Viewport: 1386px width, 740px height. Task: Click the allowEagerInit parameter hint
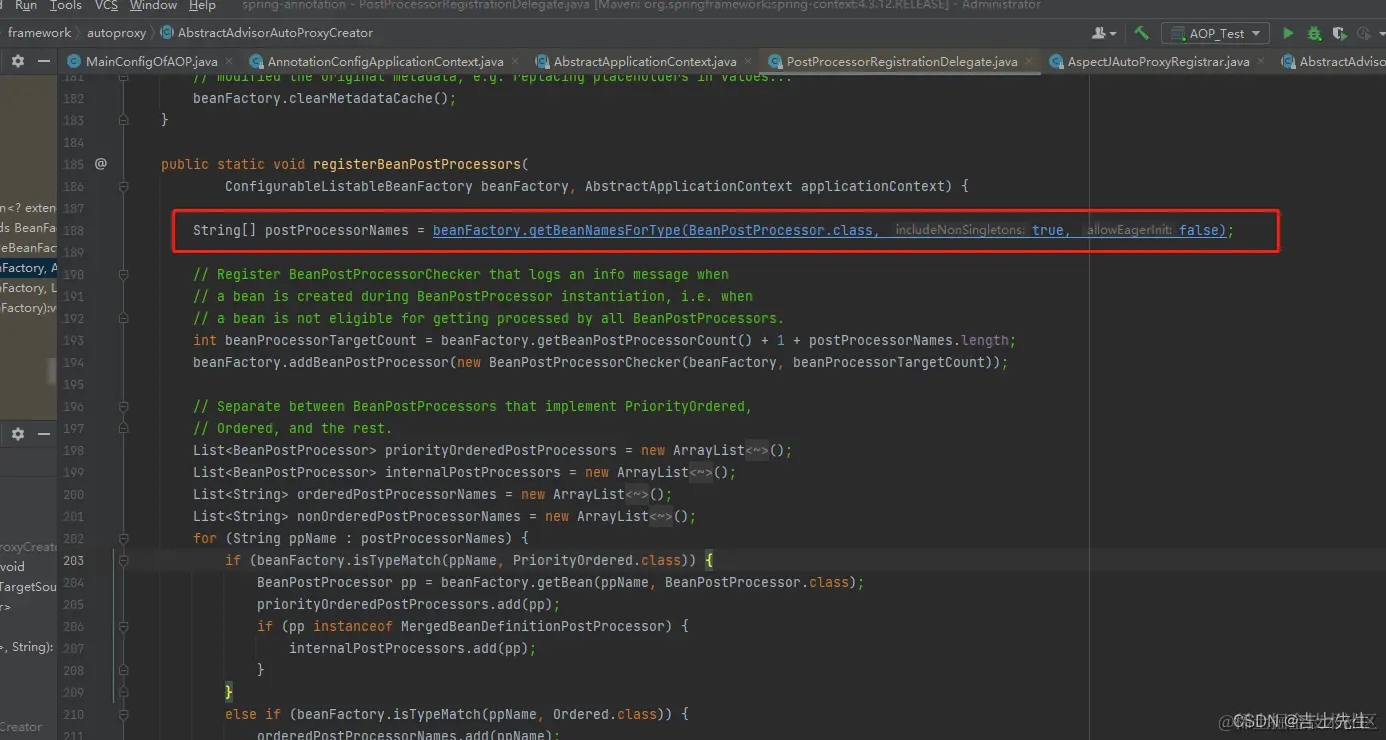(1129, 230)
